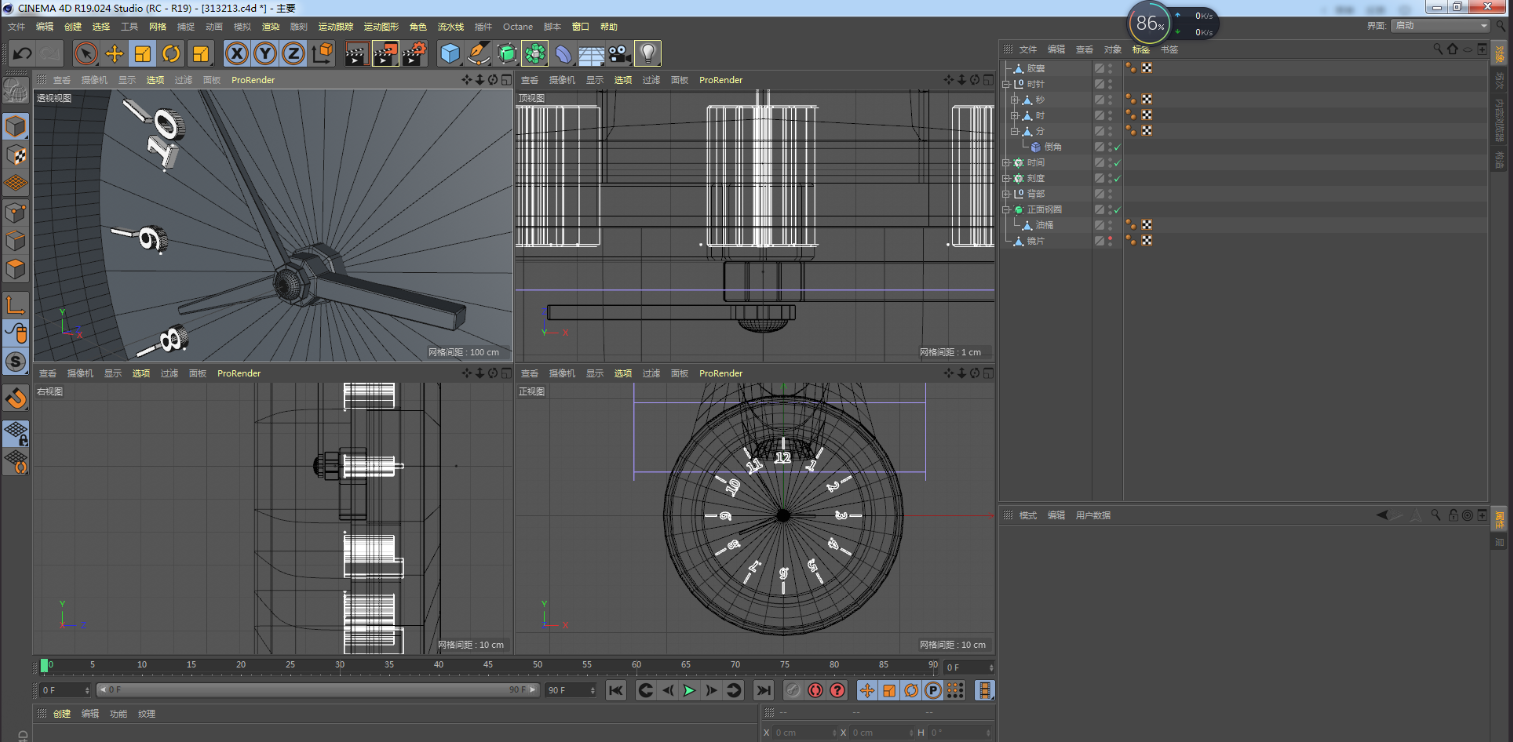Expand the 秒 object in tree
Screen dimensions: 1513x742
(x=1014, y=100)
